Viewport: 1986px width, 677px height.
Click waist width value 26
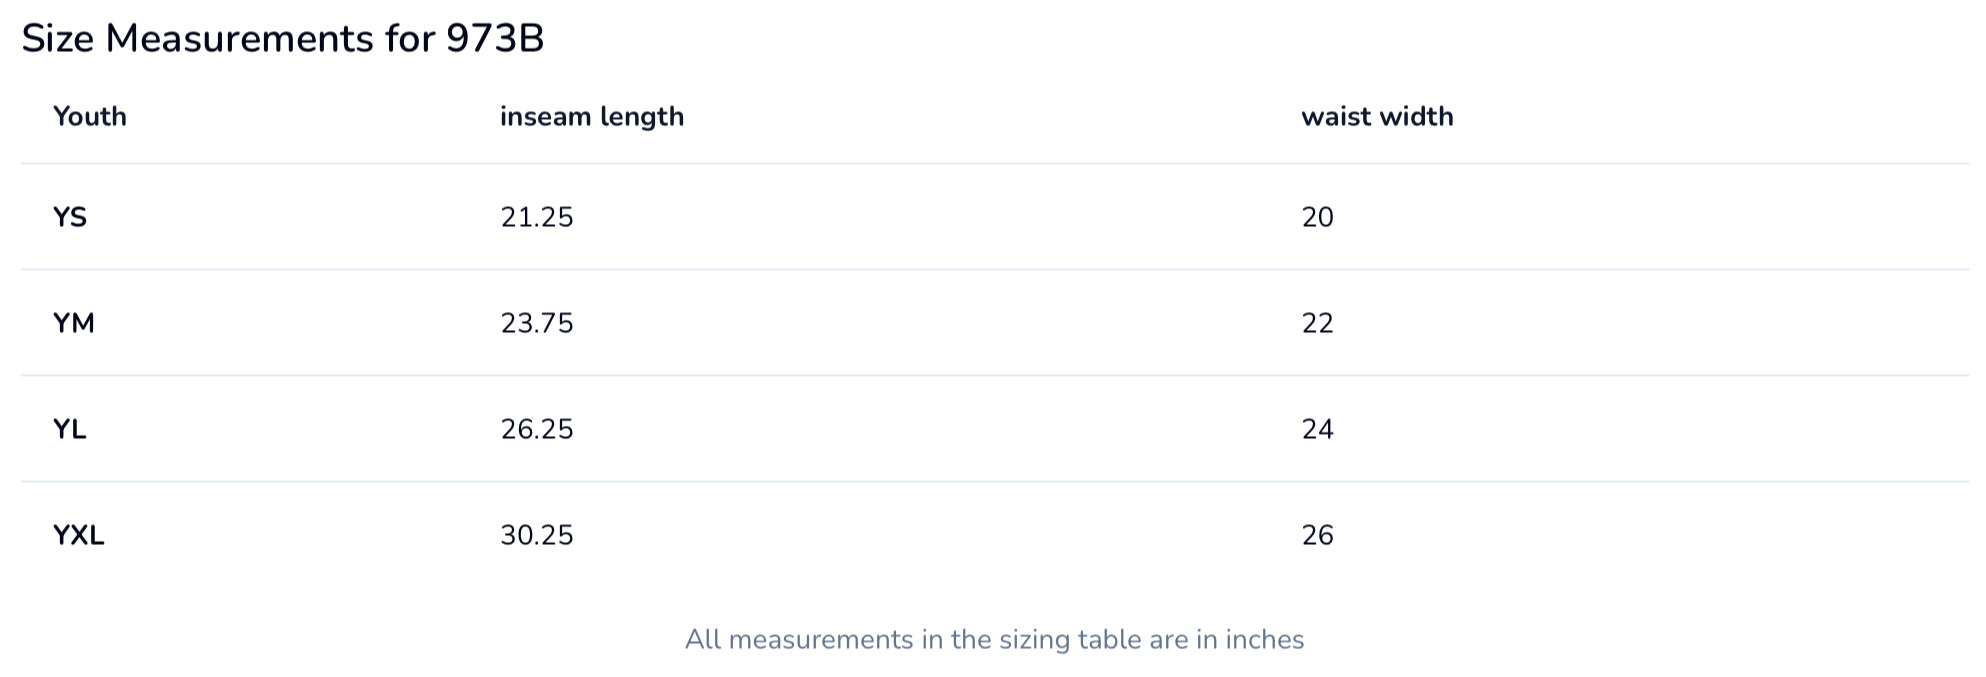click(x=1318, y=535)
